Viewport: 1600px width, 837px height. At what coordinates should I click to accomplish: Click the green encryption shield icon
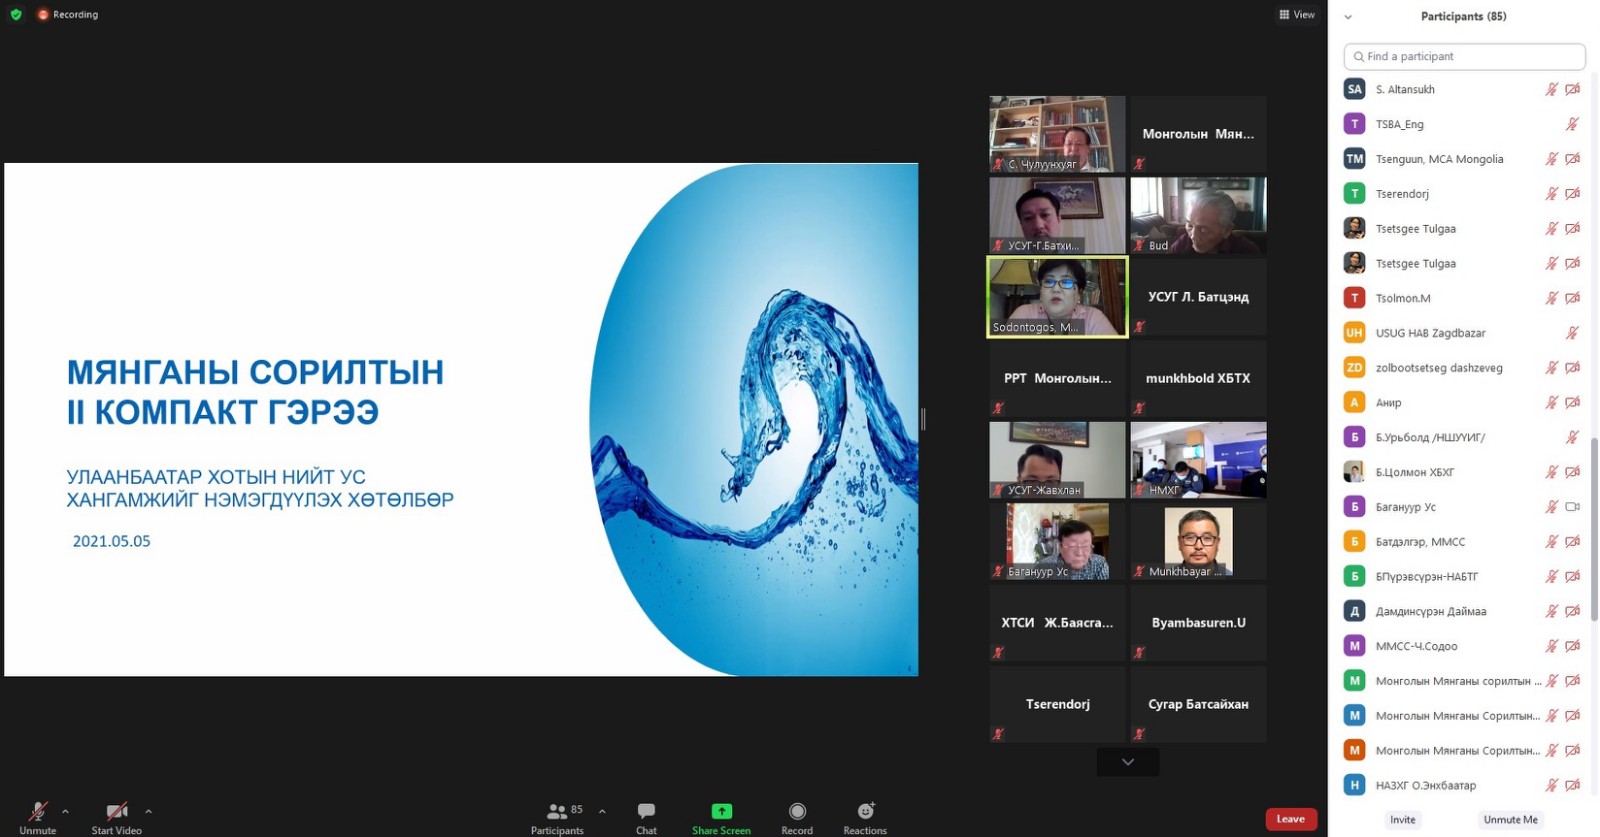point(16,15)
